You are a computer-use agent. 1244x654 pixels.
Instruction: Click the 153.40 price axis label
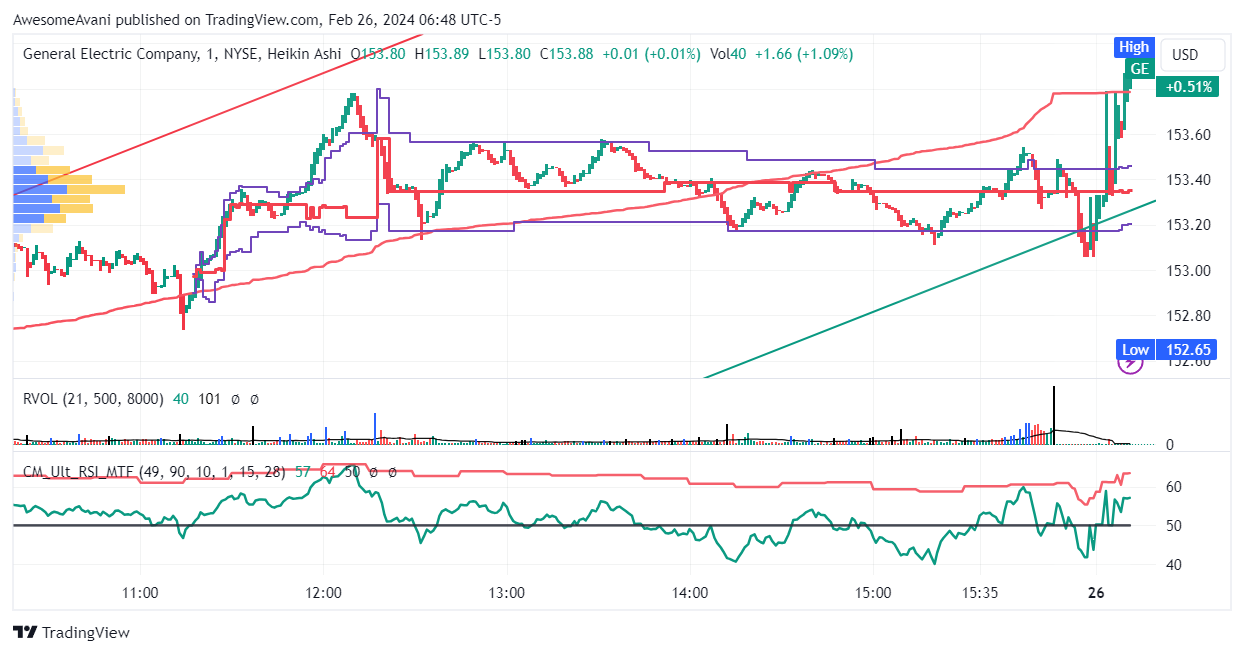pos(1189,180)
